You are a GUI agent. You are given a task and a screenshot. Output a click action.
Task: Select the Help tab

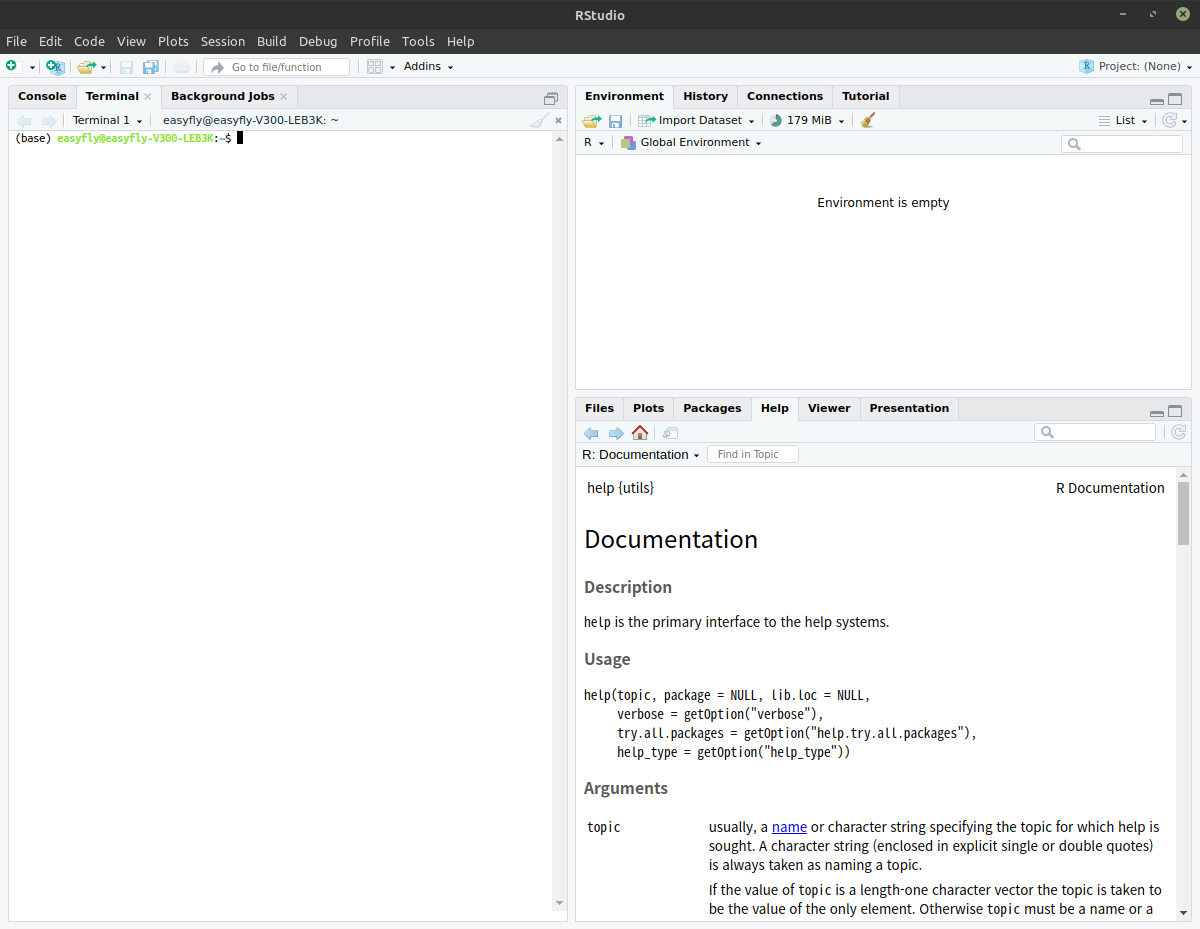pyautogui.click(x=775, y=408)
